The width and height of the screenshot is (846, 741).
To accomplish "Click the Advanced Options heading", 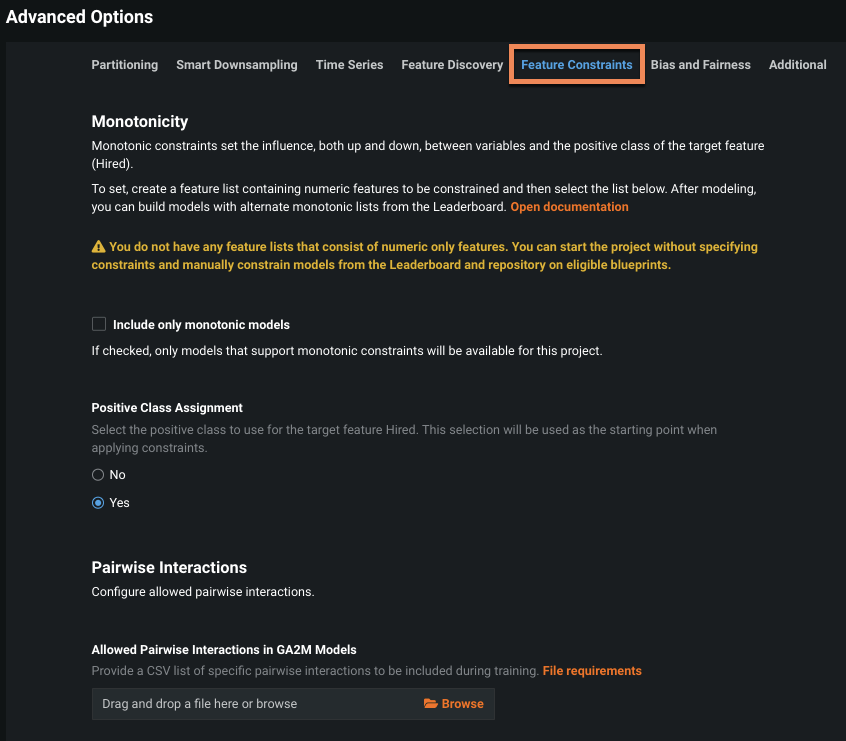I will pos(79,17).
